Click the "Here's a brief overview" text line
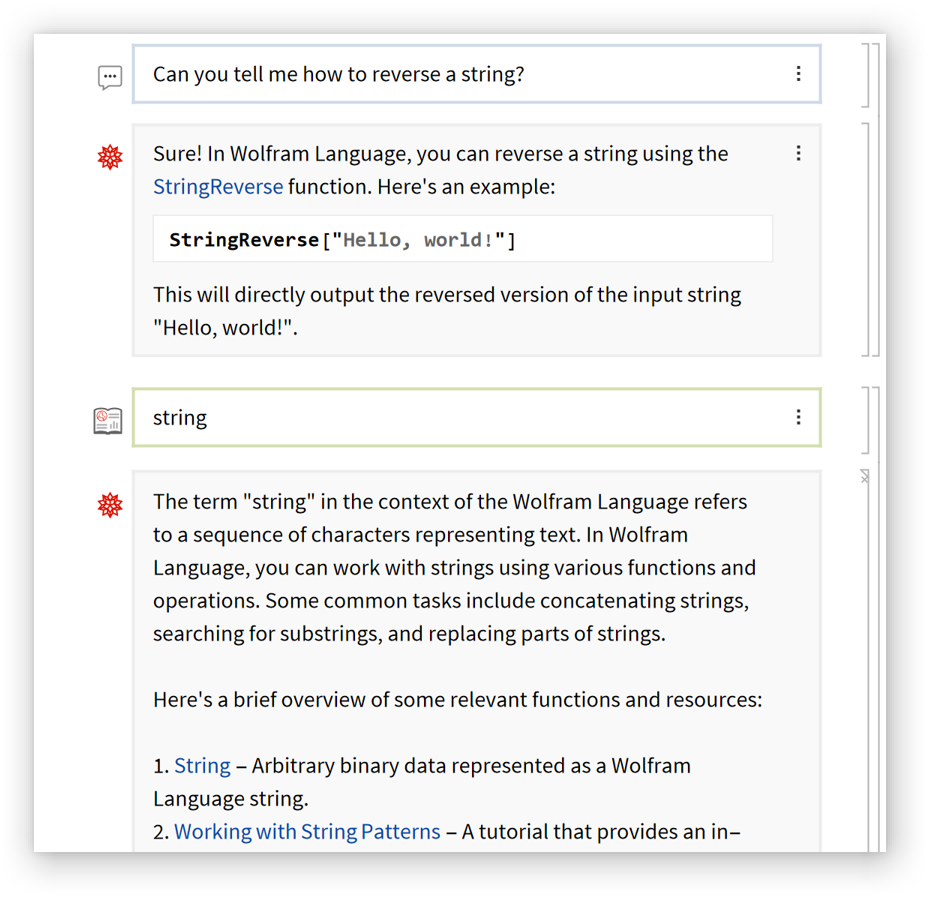This screenshot has width=928, height=898. click(x=457, y=700)
